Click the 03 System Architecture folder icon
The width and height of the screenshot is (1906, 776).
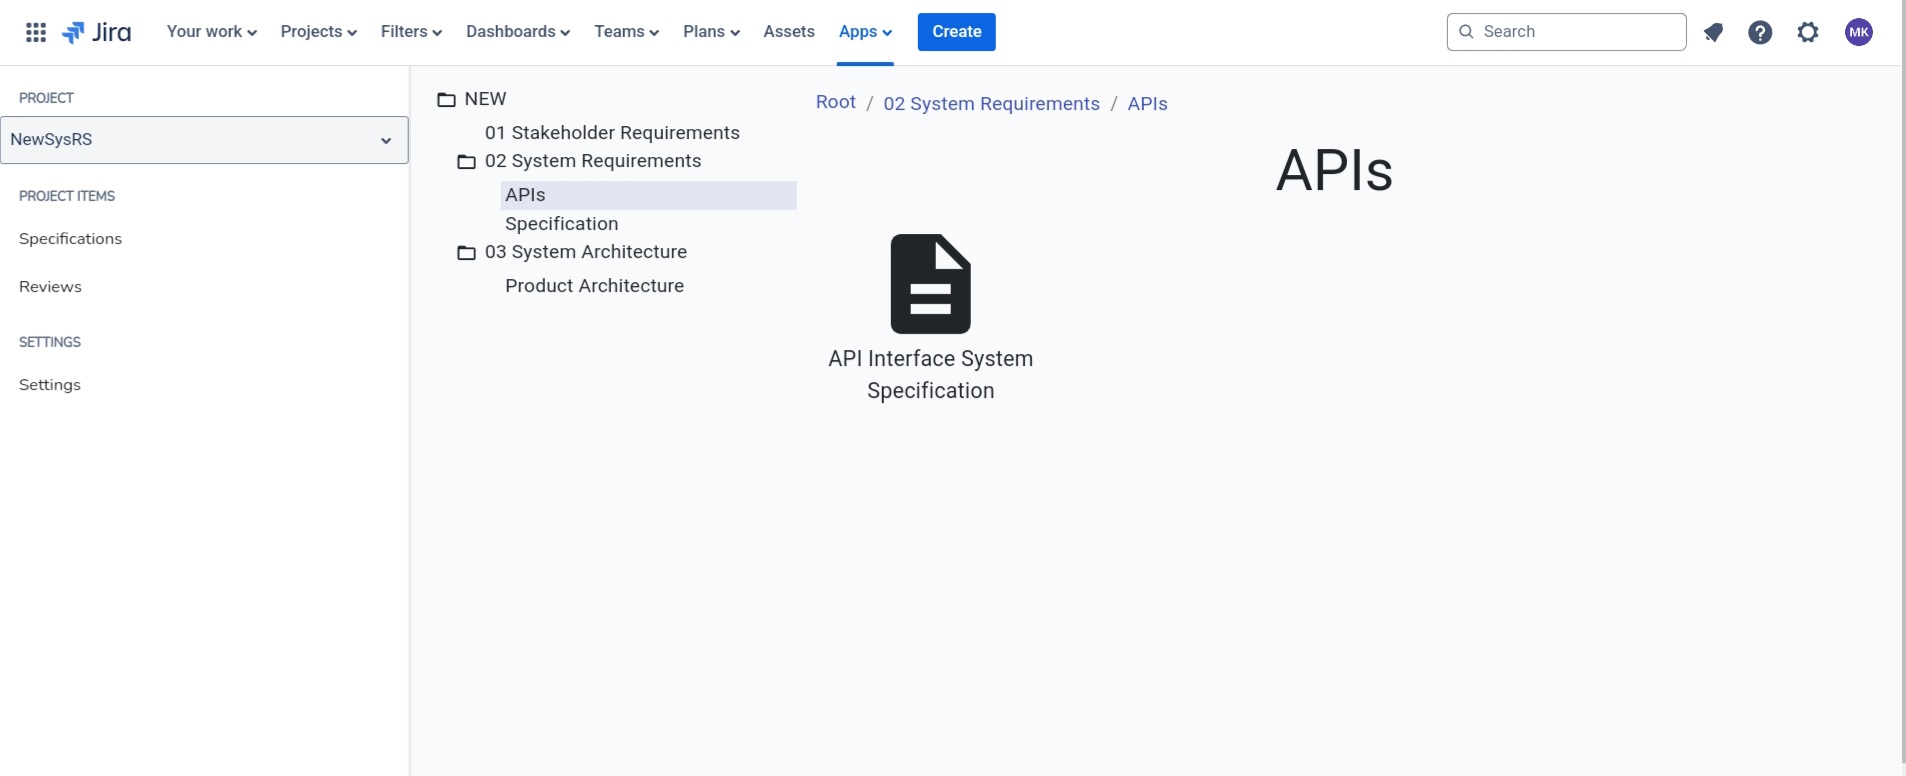pos(466,253)
